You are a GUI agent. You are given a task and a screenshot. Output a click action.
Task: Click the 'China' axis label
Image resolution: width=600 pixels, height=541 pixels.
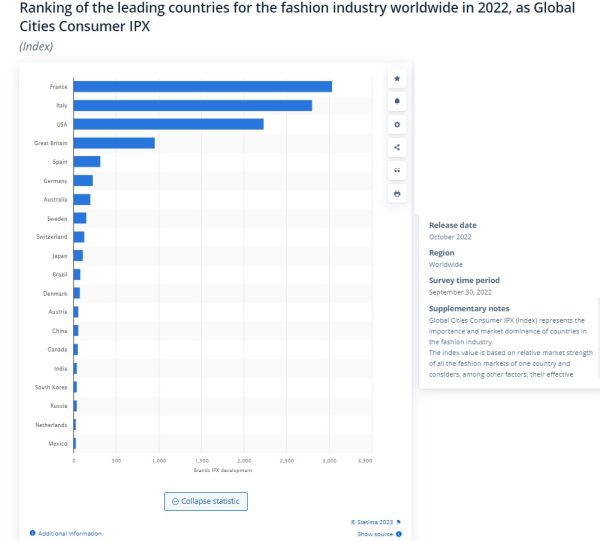coord(59,331)
